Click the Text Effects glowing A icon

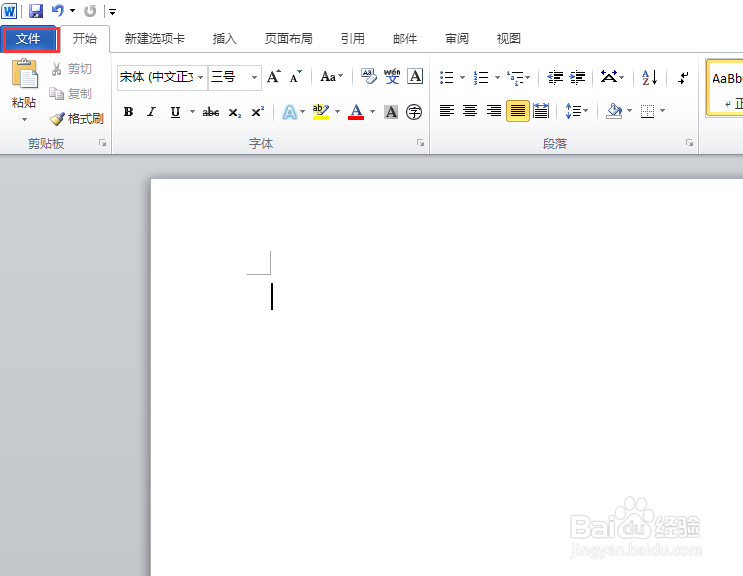[290, 112]
